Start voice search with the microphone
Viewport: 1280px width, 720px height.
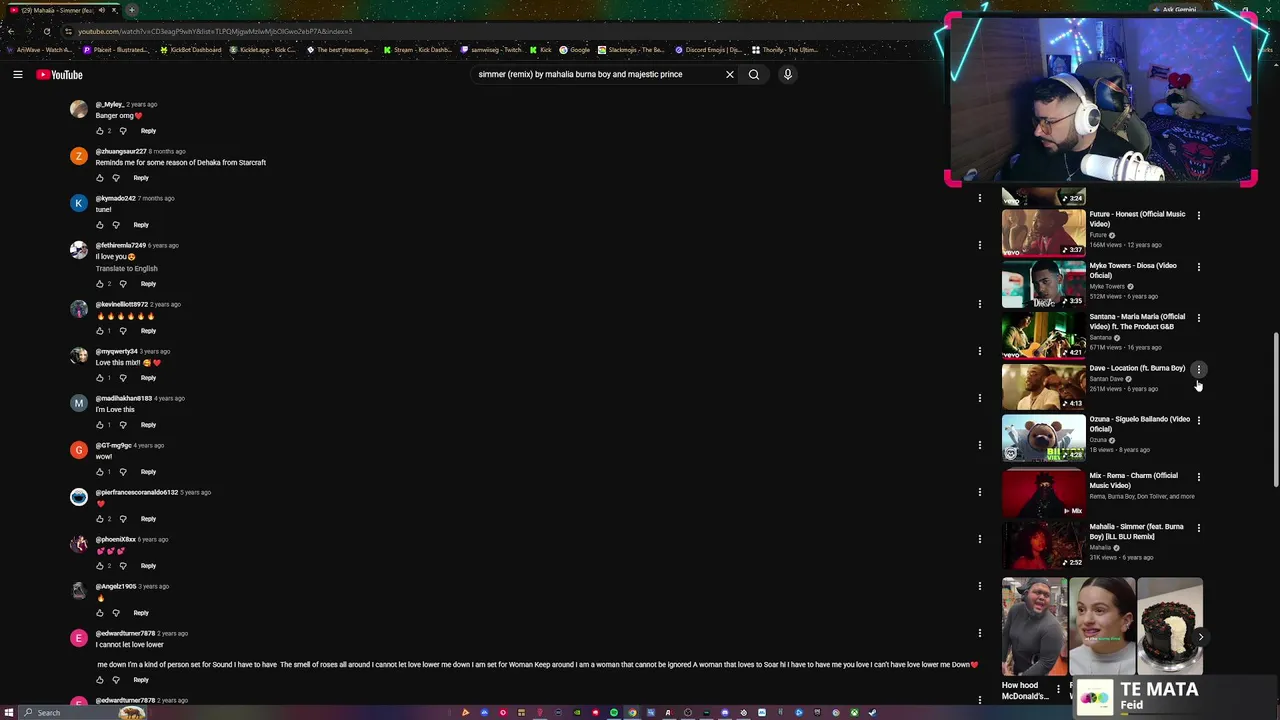click(788, 74)
